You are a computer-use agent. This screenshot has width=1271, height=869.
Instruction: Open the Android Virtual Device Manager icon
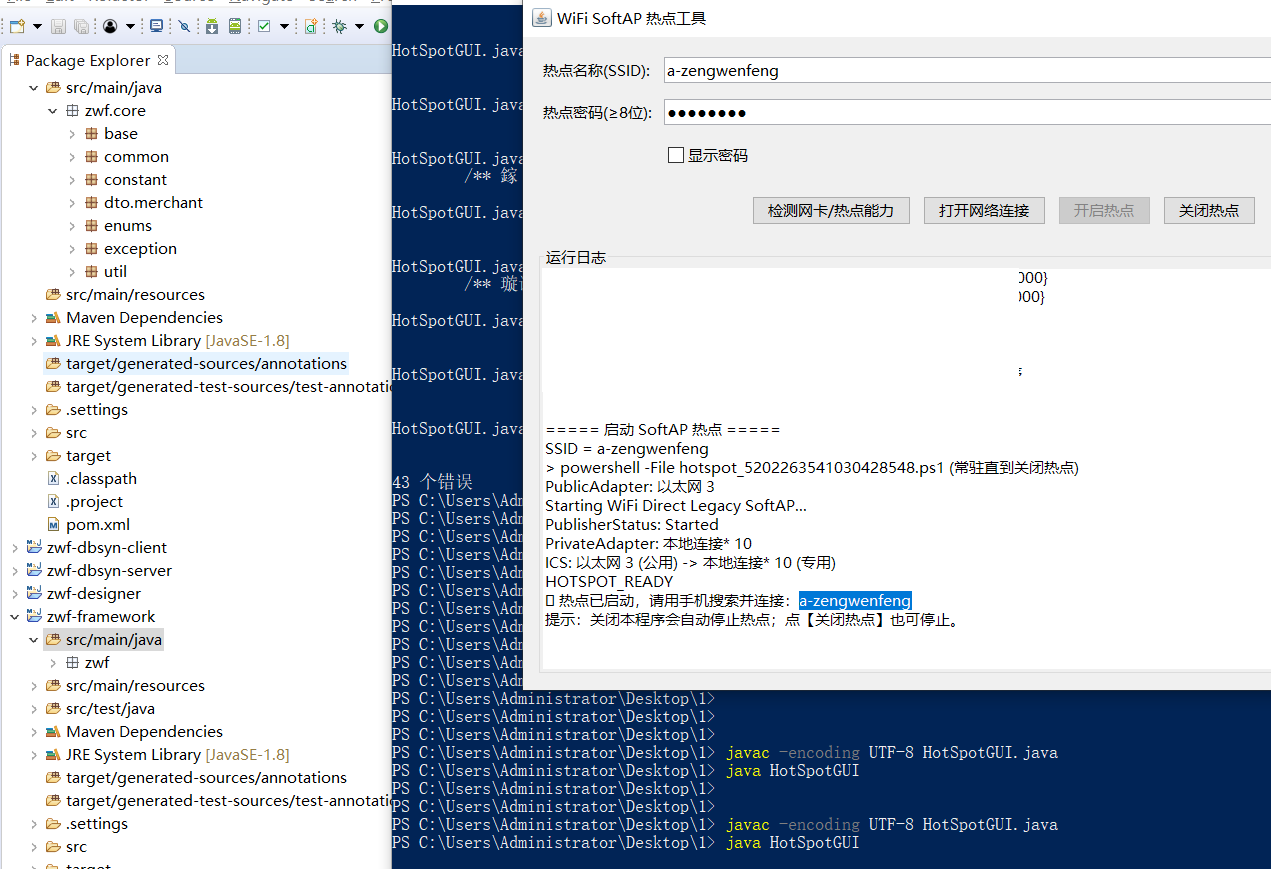coord(234,26)
